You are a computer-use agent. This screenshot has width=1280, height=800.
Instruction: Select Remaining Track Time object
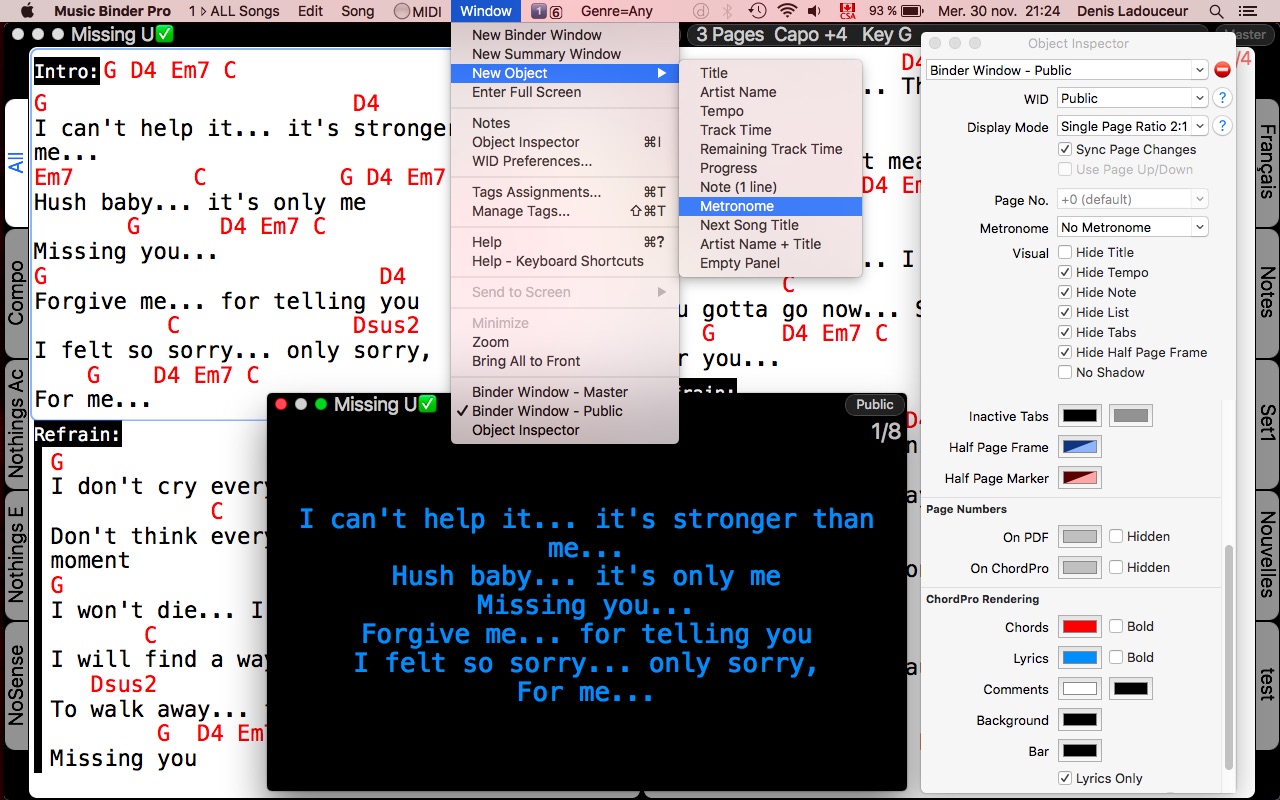(770, 149)
